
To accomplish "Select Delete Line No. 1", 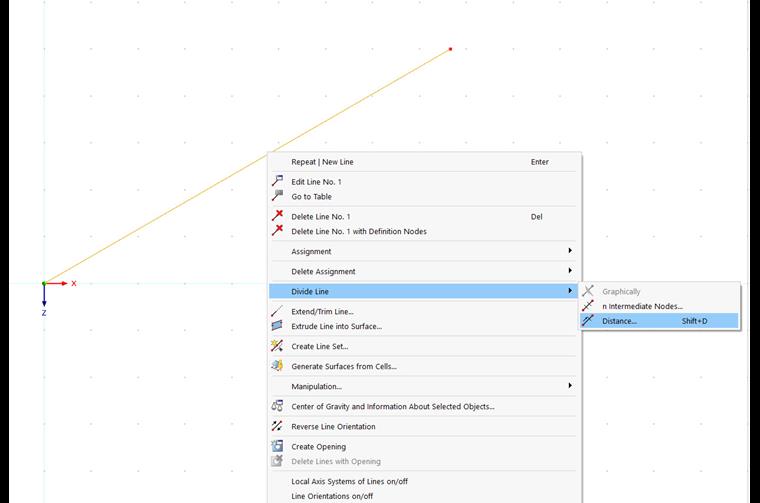I will click(425, 217).
